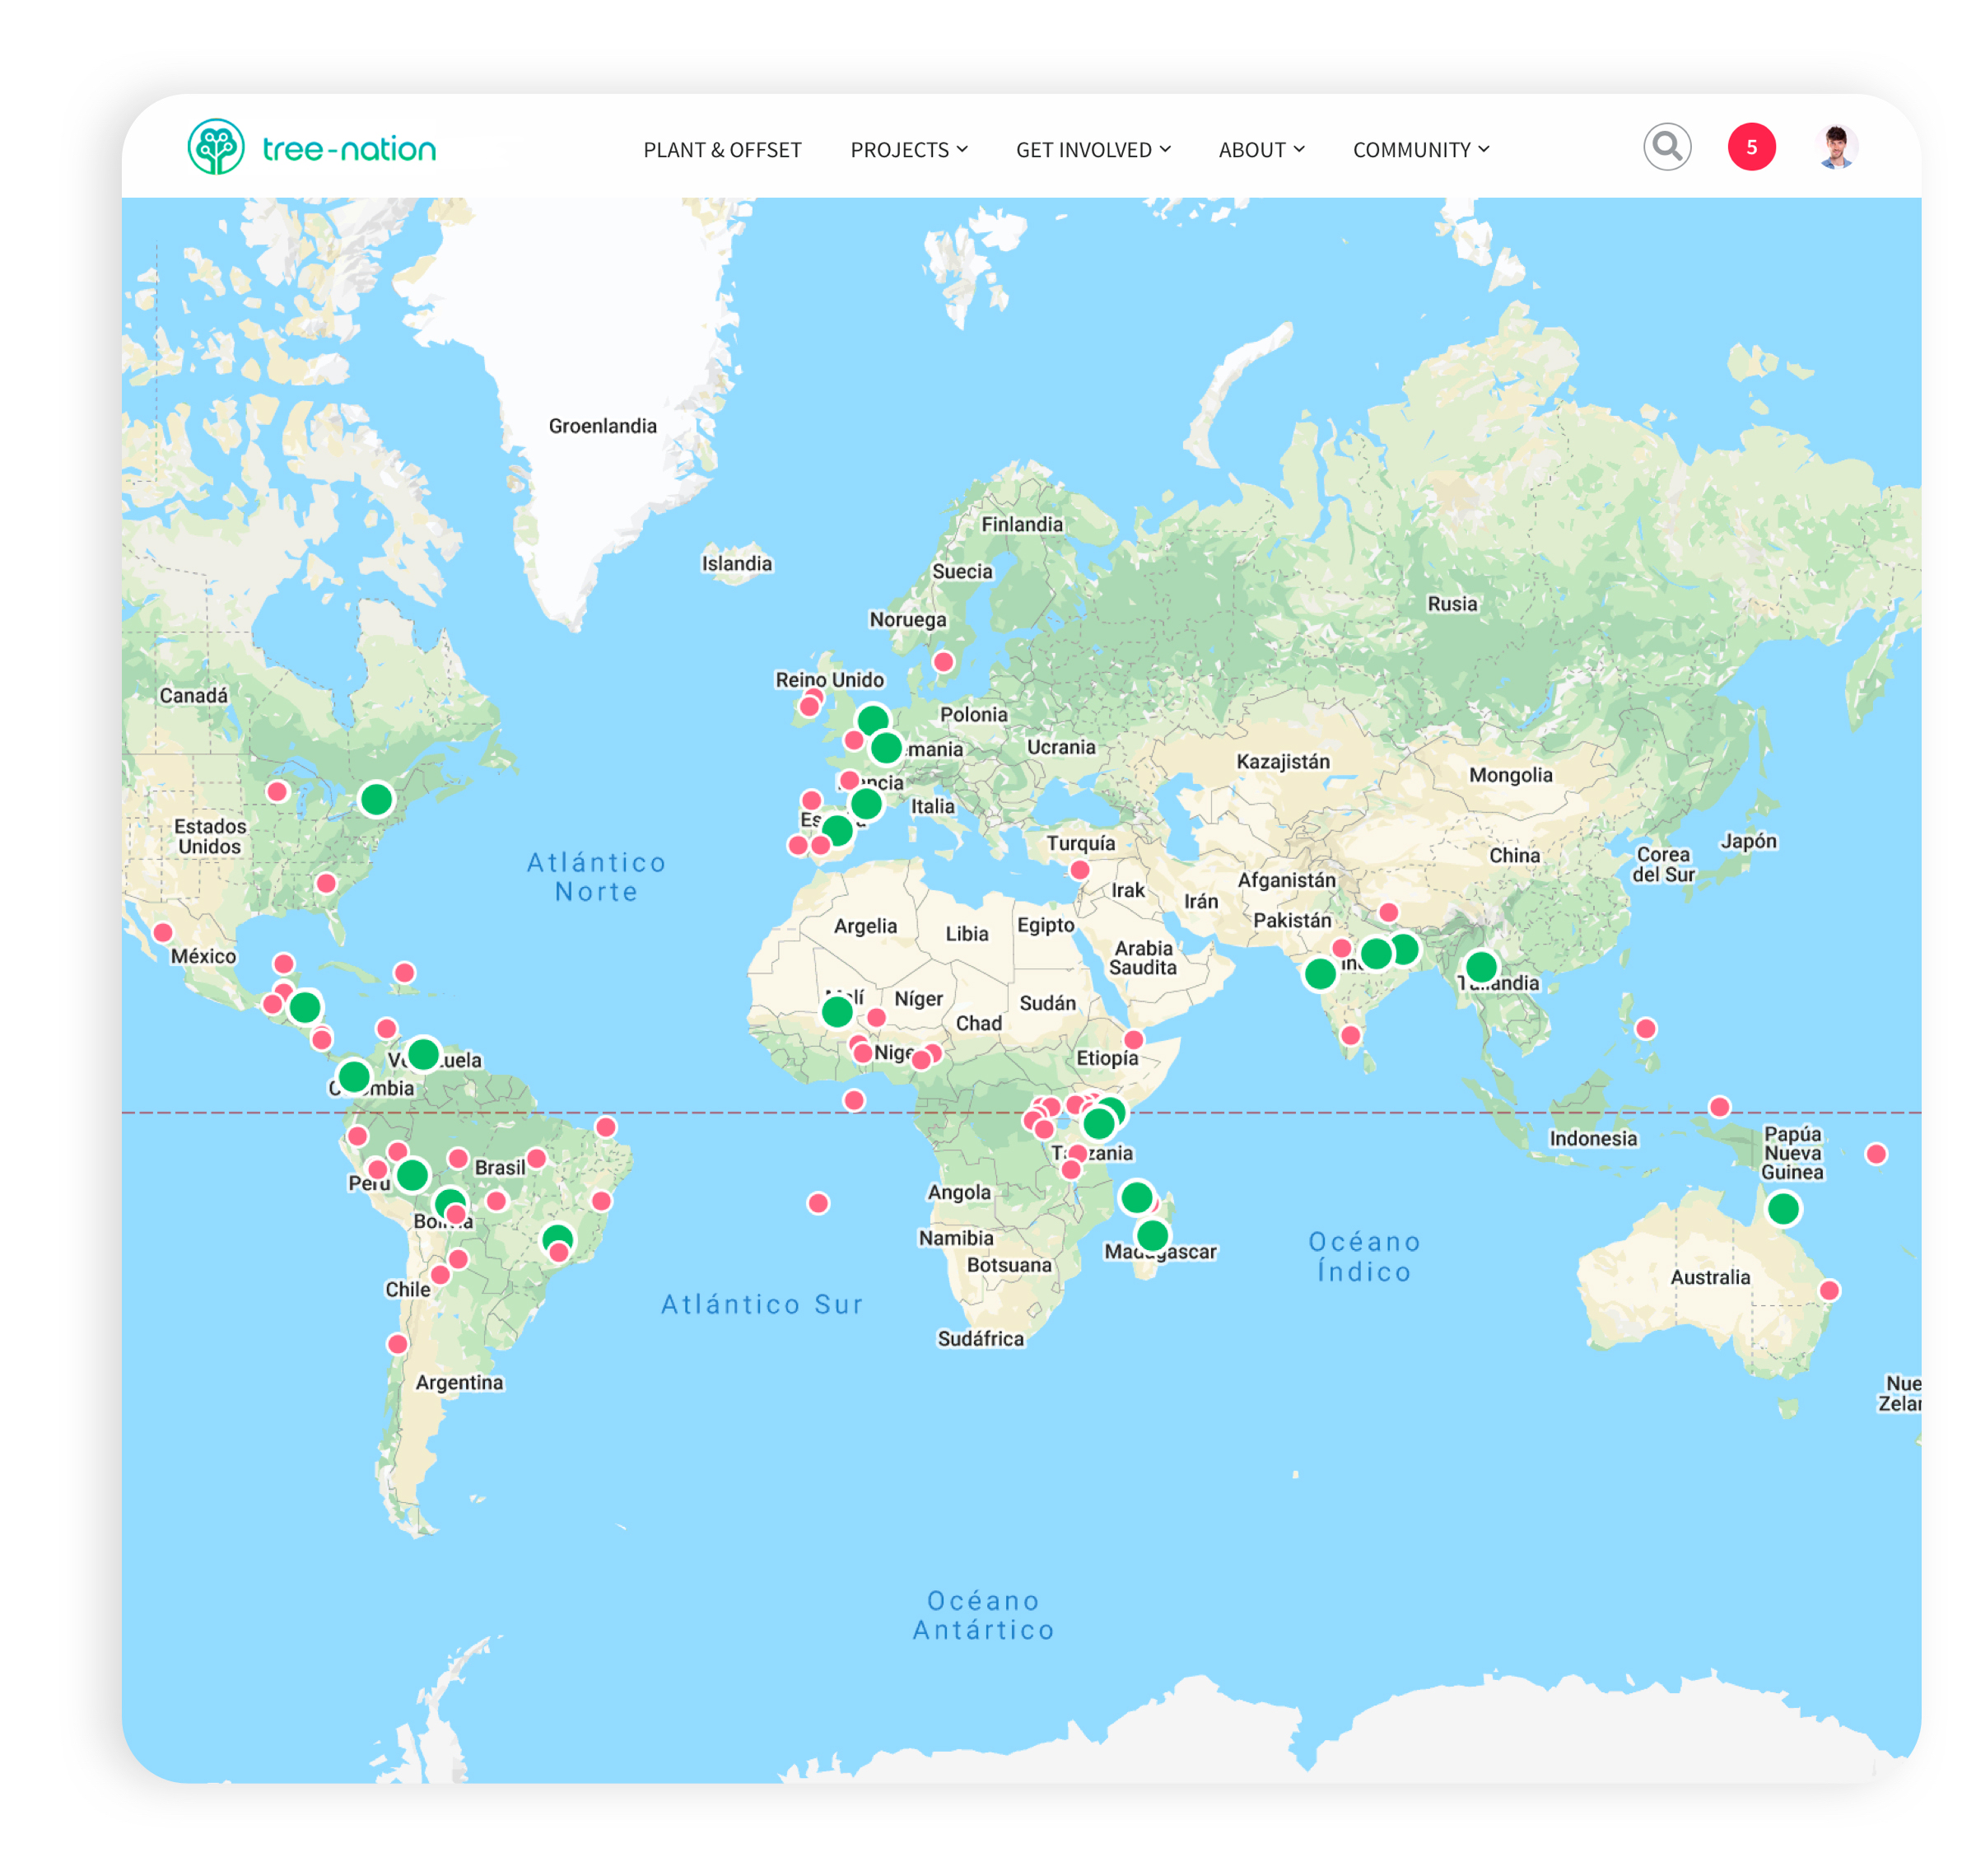This screenshot has height=1876, width=1976.
Task: Click the pink marker near Turquía
Action: (1079, 870)
